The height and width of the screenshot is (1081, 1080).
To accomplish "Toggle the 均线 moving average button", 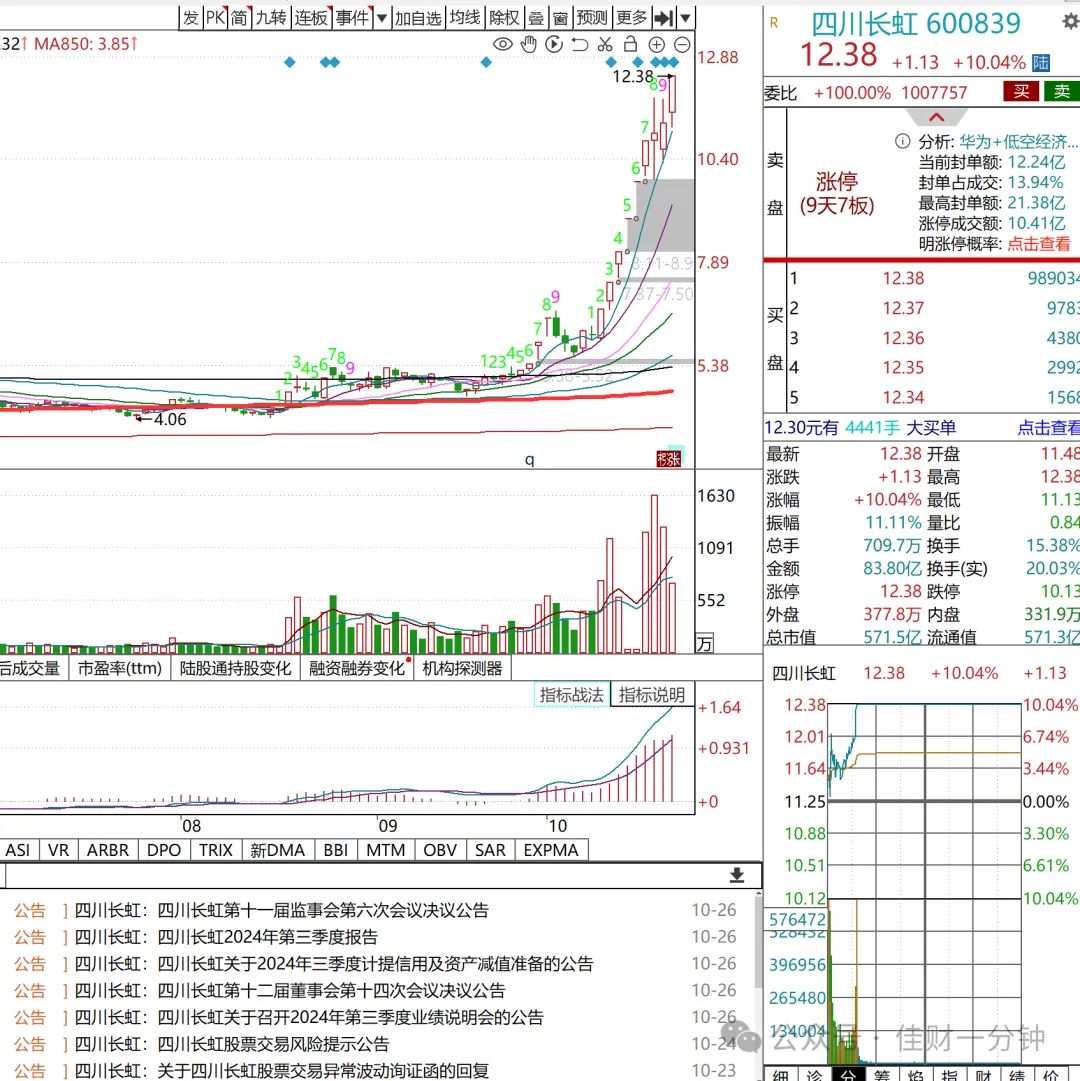I will point(465,18).
